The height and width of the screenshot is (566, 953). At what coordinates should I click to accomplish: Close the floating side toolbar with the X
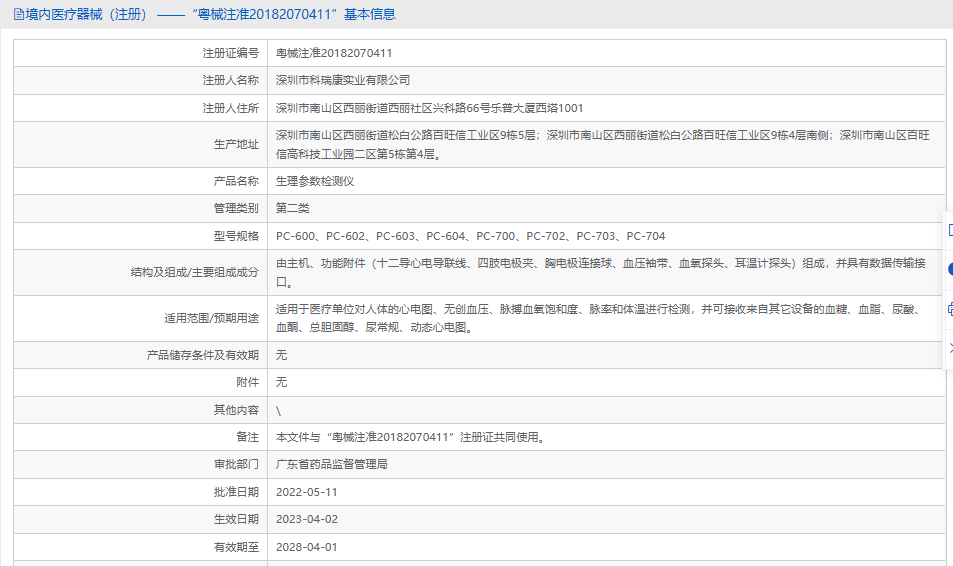pos(950,348)
